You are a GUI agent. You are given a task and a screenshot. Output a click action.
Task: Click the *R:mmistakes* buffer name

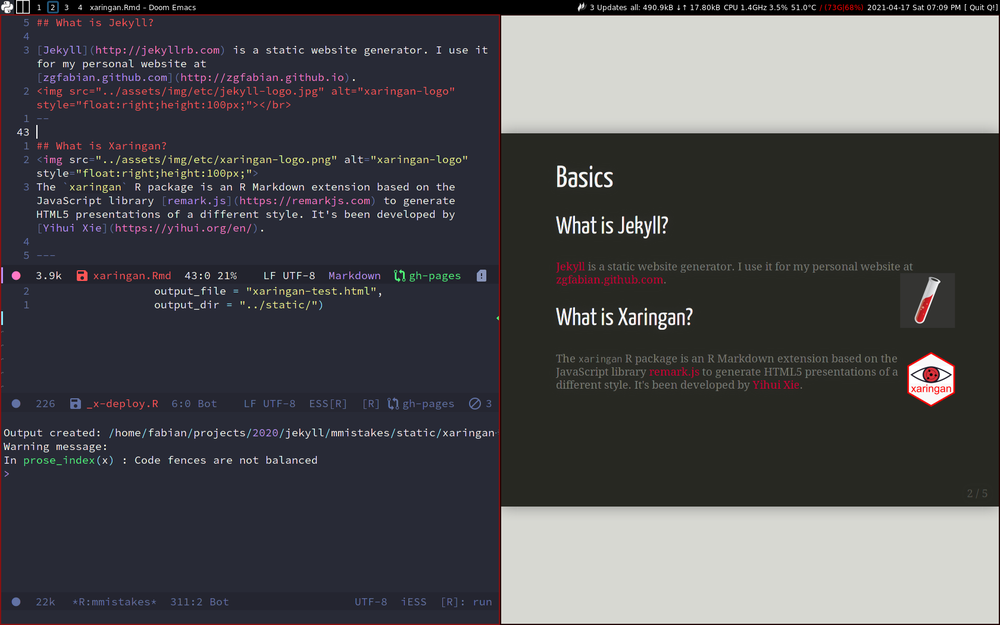(x=114, y=601)
